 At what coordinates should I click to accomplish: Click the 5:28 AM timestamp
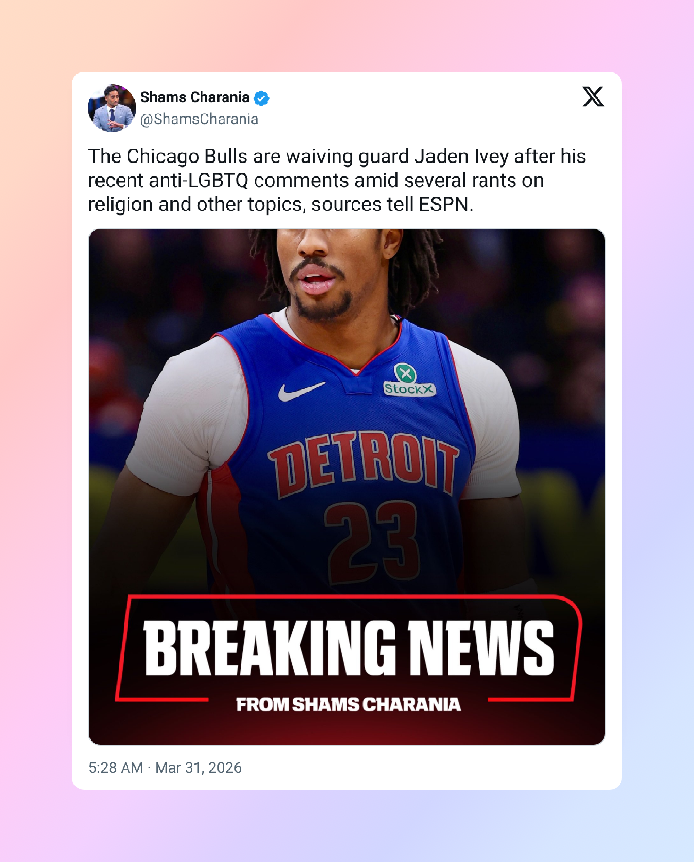[x=115, y=767]
